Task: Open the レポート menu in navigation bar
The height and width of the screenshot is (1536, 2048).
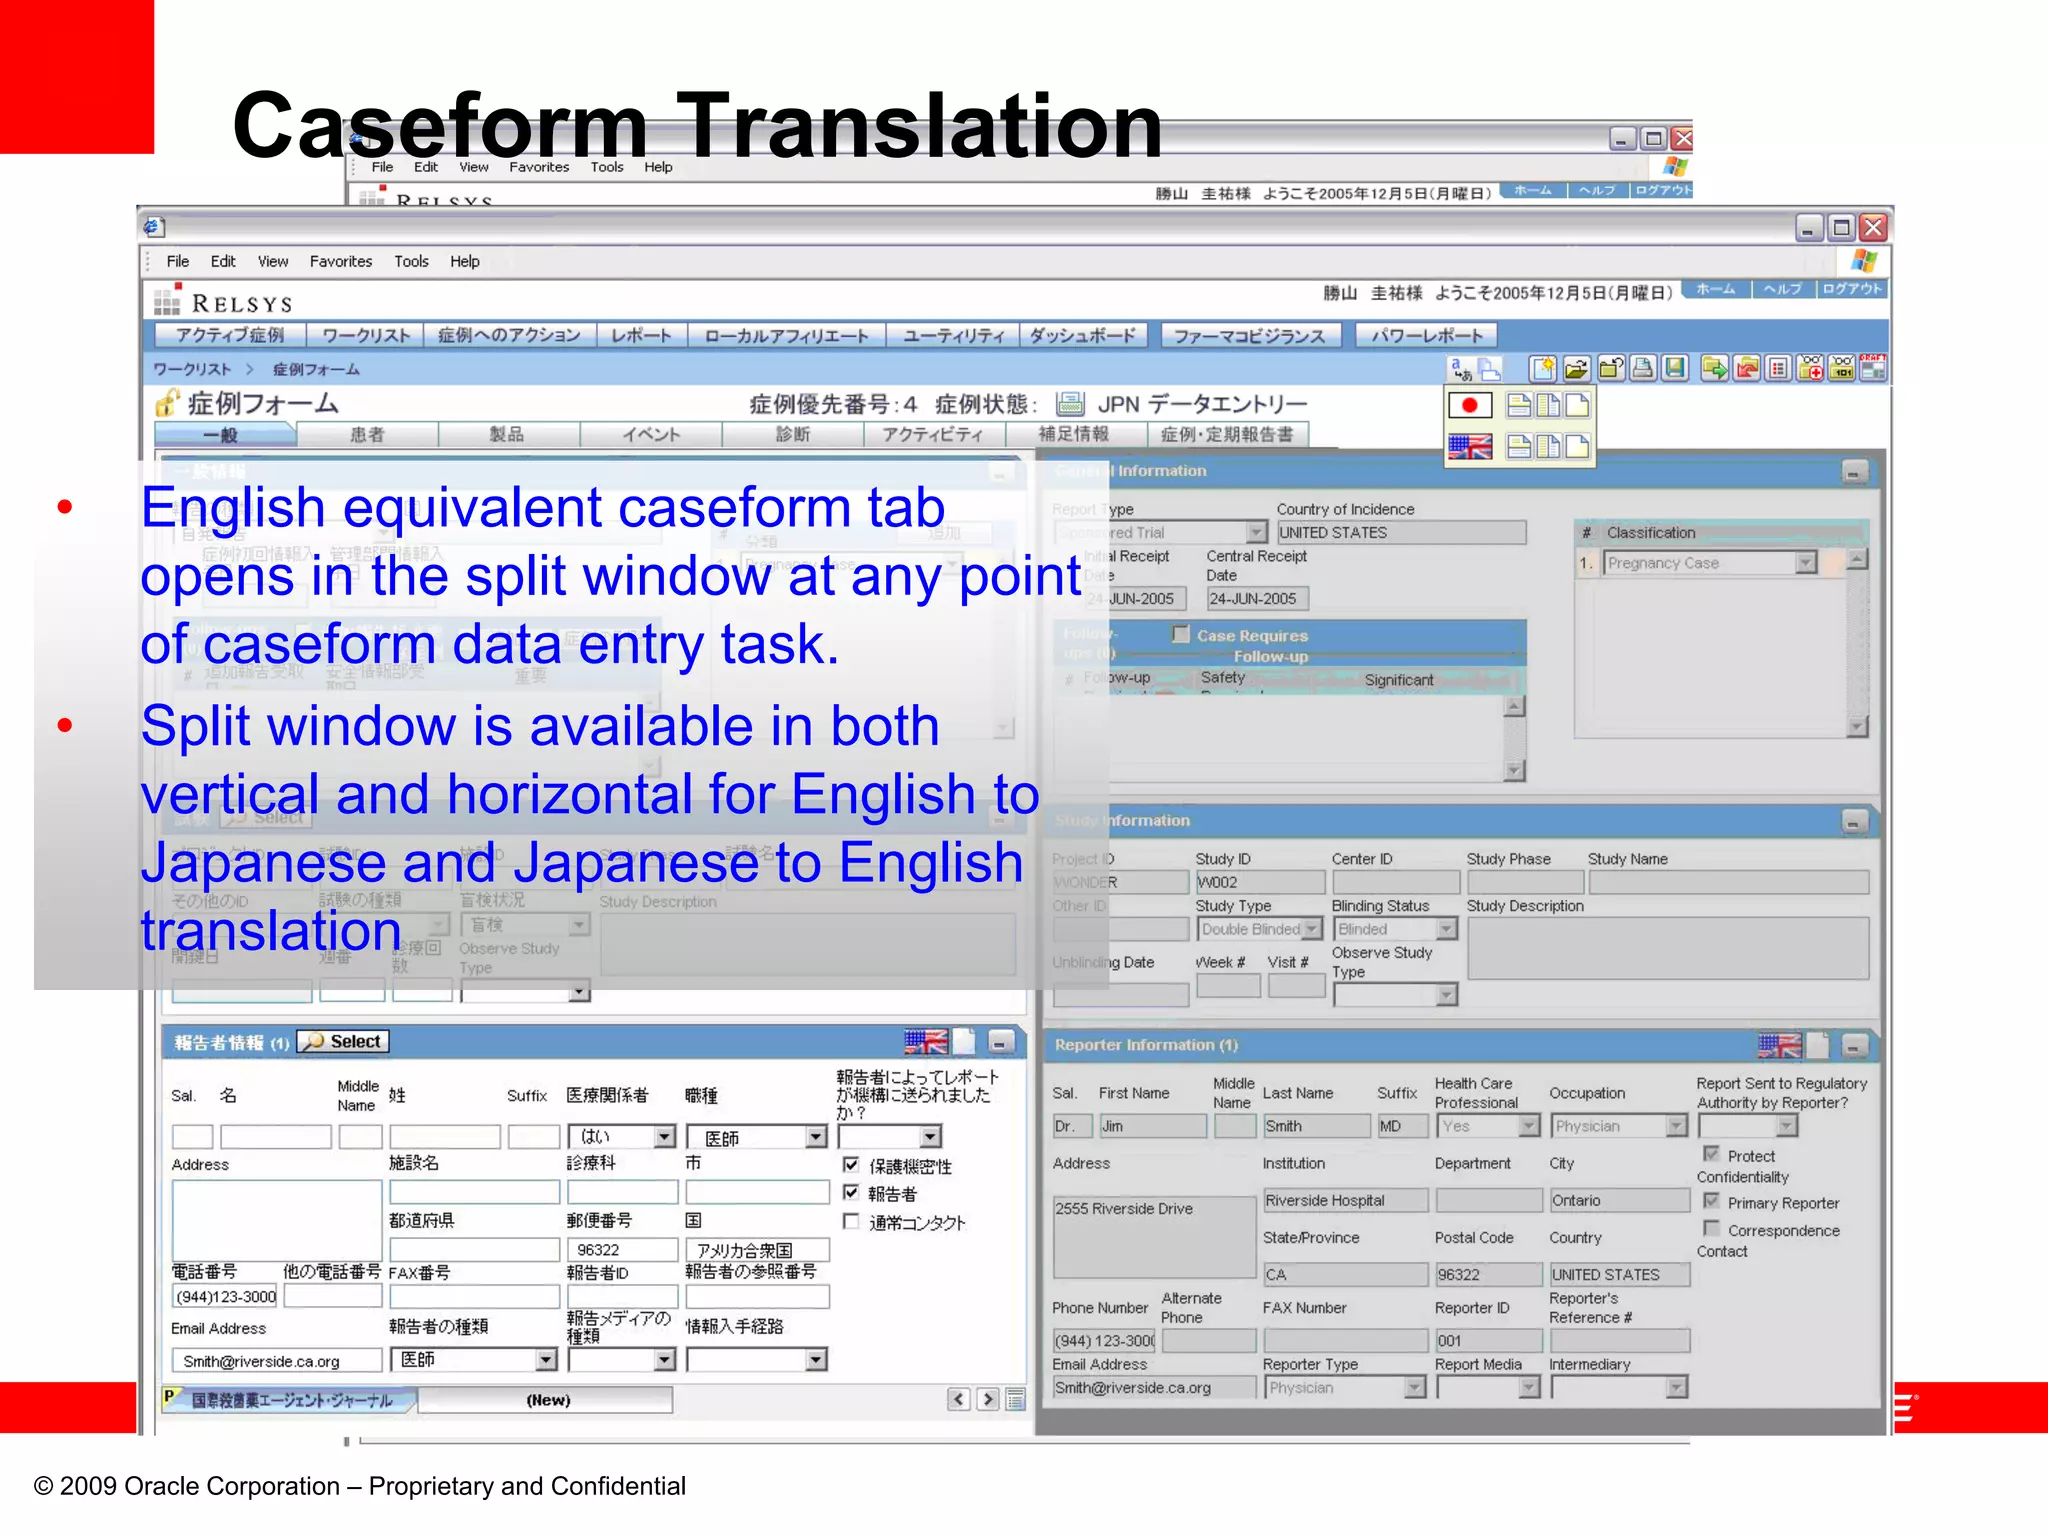Action: click(641, 335)
